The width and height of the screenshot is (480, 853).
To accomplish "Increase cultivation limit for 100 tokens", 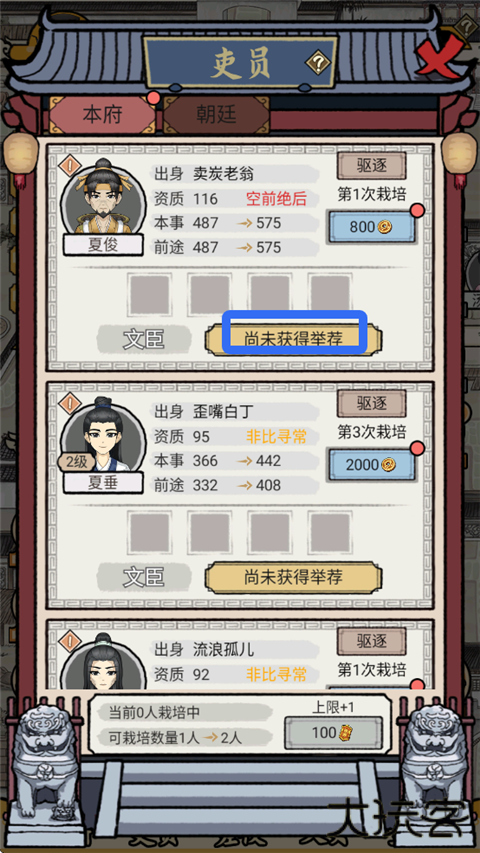I will coord(333,733).
